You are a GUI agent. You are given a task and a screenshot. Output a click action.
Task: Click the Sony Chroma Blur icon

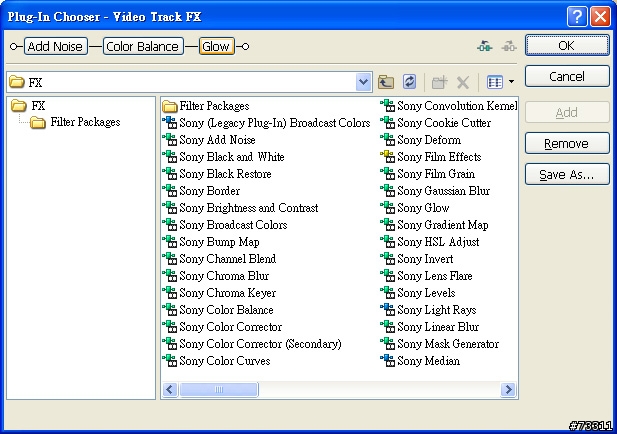[170, 275]
